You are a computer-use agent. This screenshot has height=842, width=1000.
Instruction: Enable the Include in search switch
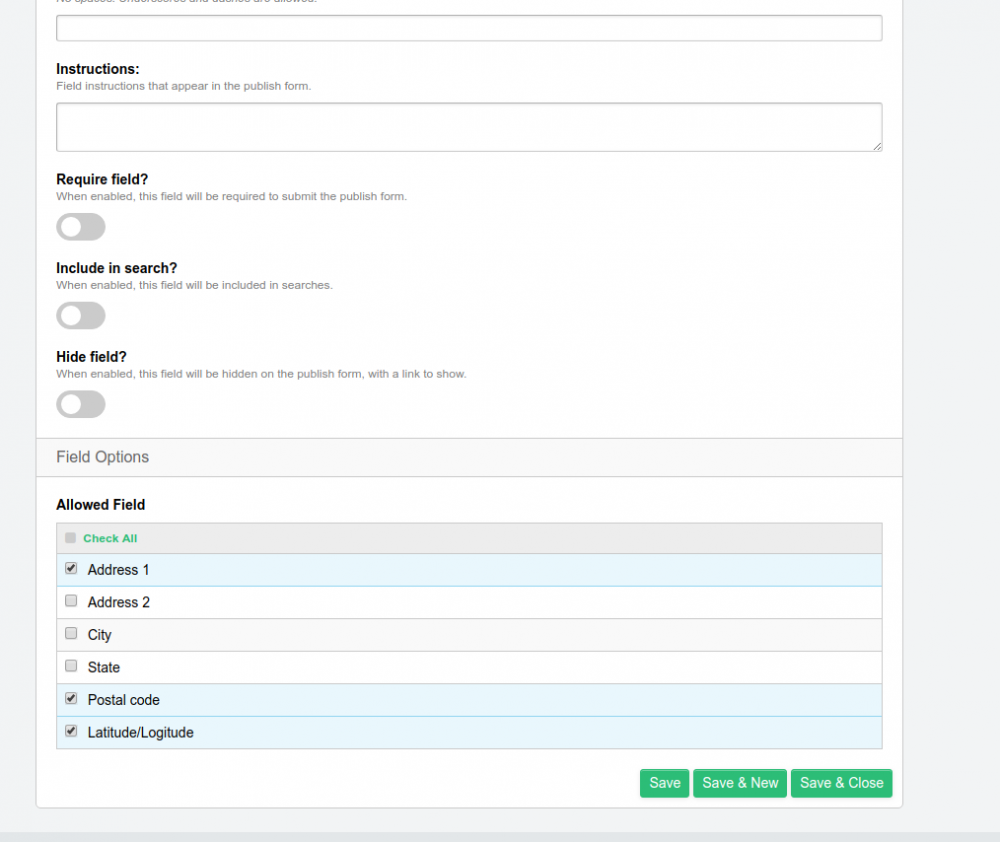click(80, 315)
